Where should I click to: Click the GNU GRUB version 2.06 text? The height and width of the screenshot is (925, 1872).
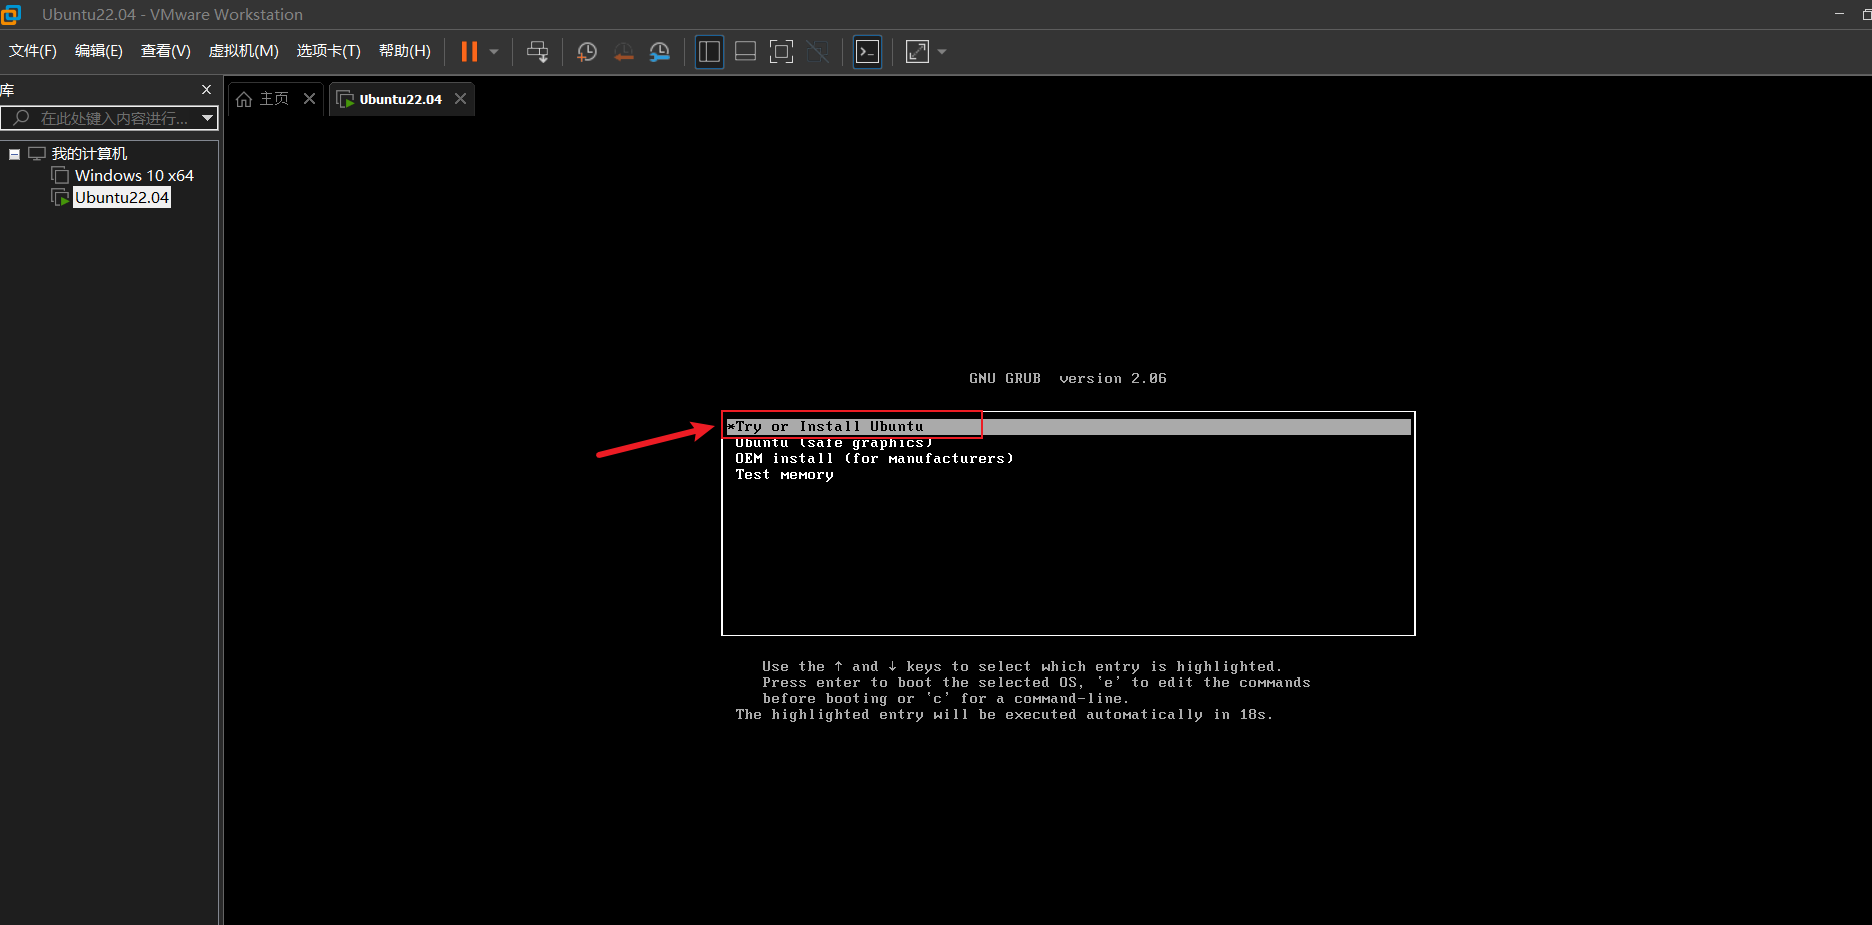click(x=1067, y=379)
